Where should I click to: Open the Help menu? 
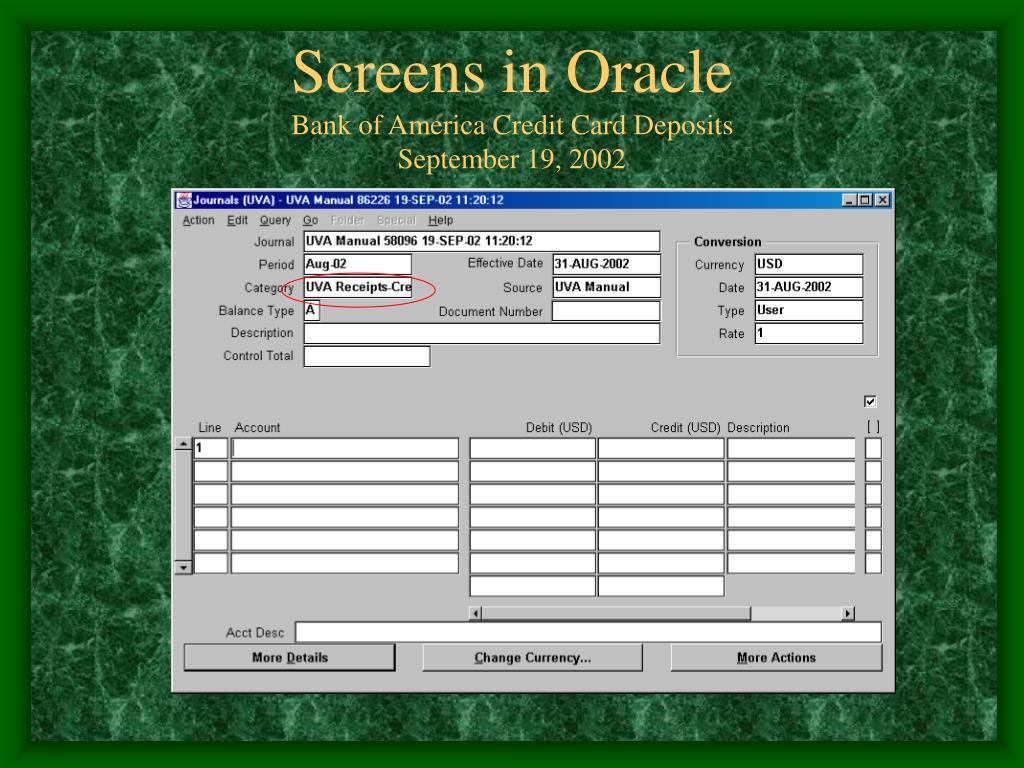(x=440, y=220)
